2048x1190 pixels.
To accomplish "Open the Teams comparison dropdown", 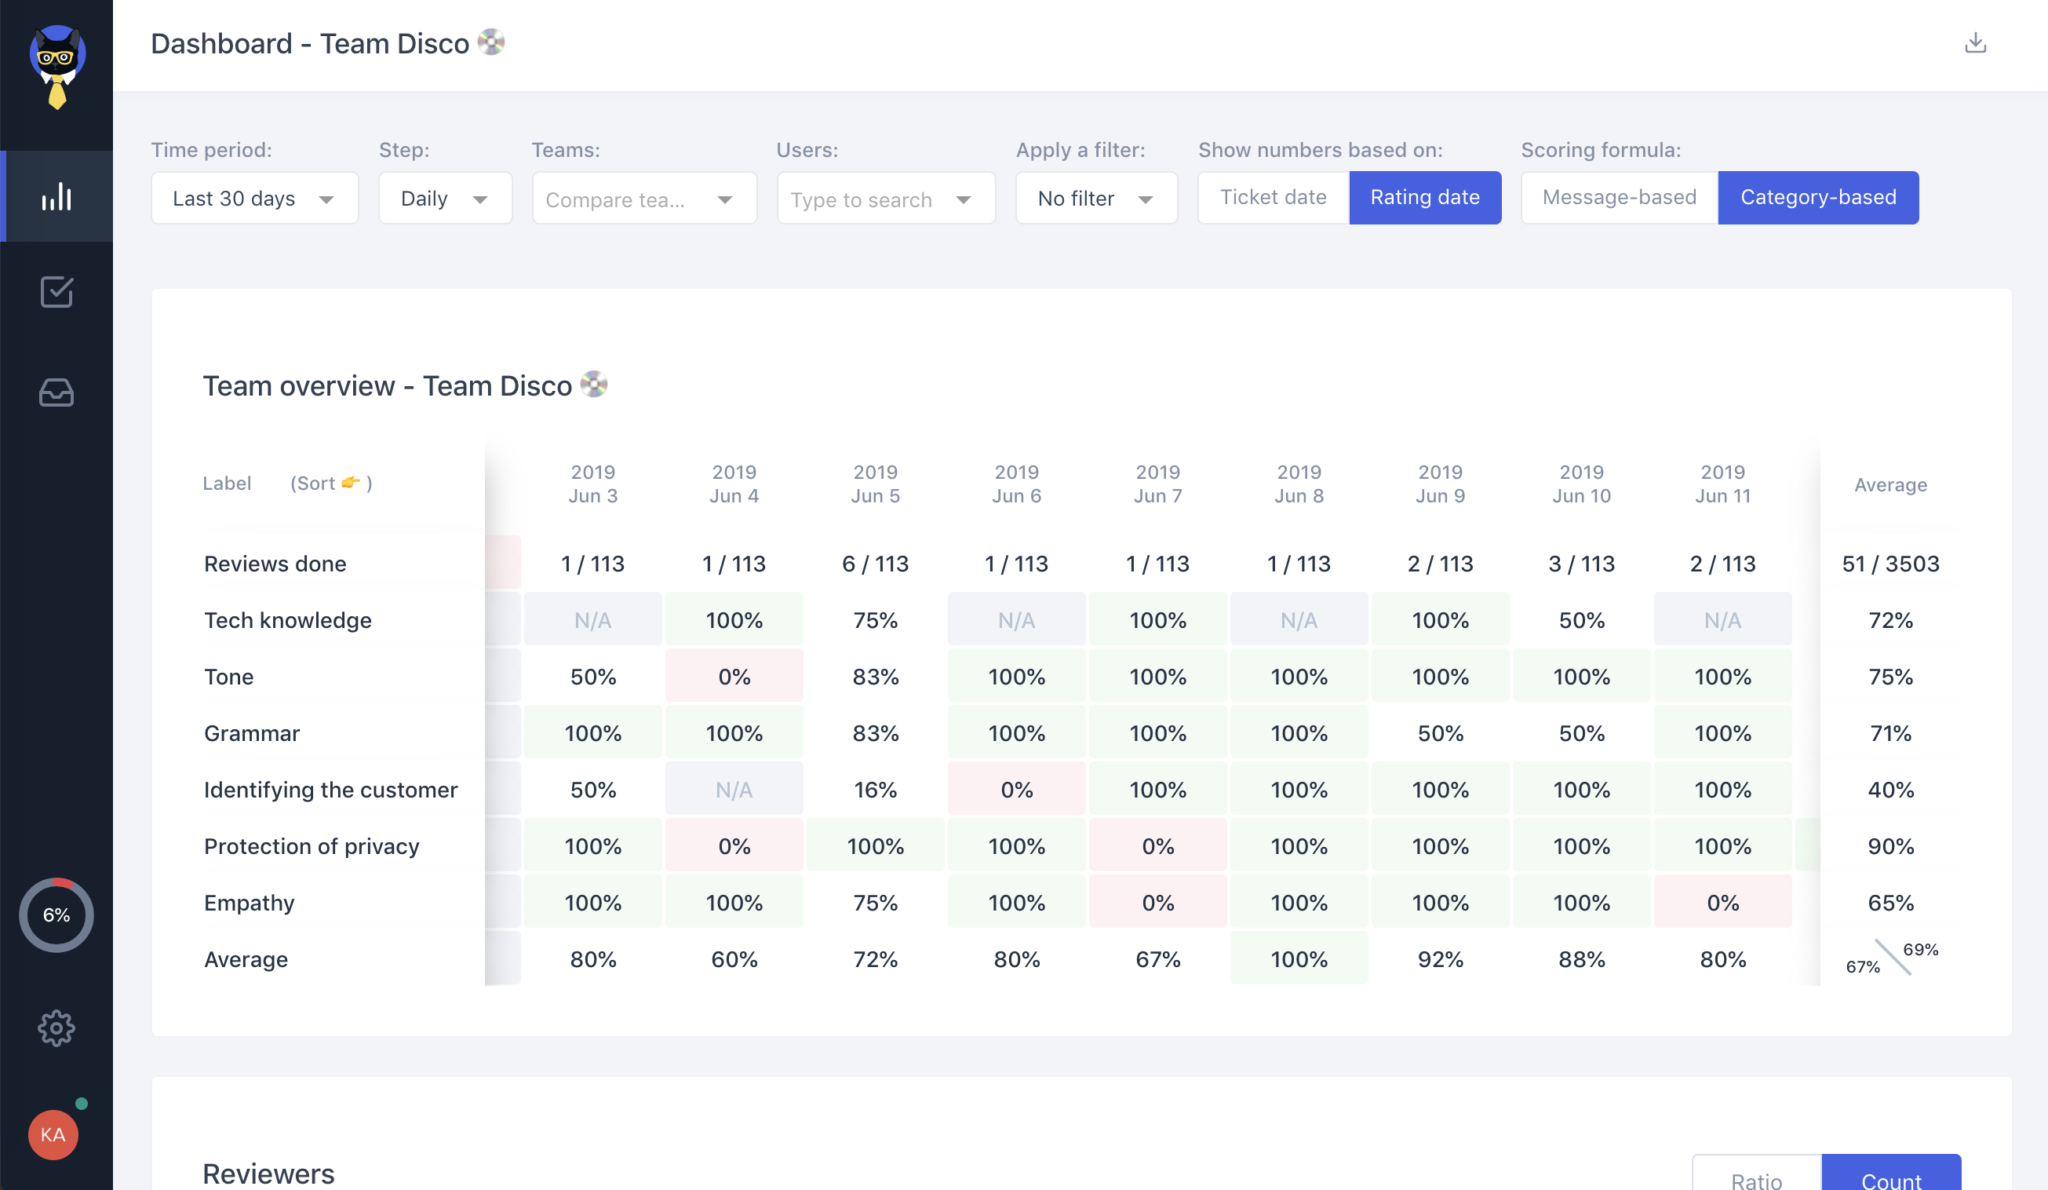I will point(643,198).
